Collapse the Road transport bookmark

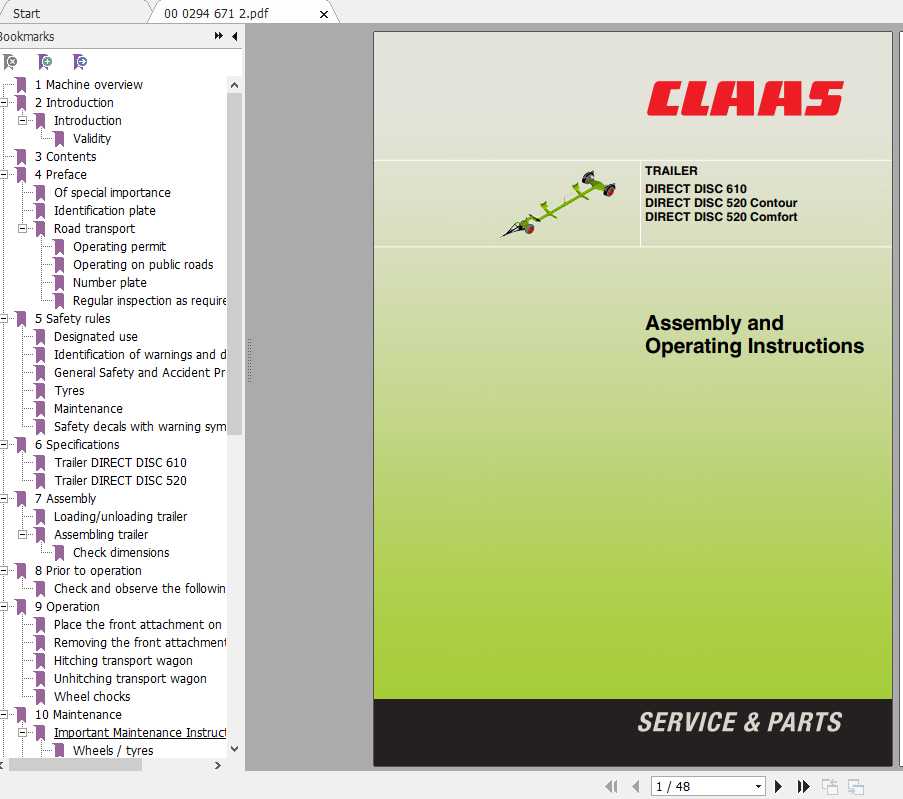pyautogui.click(x=22, y=229)
